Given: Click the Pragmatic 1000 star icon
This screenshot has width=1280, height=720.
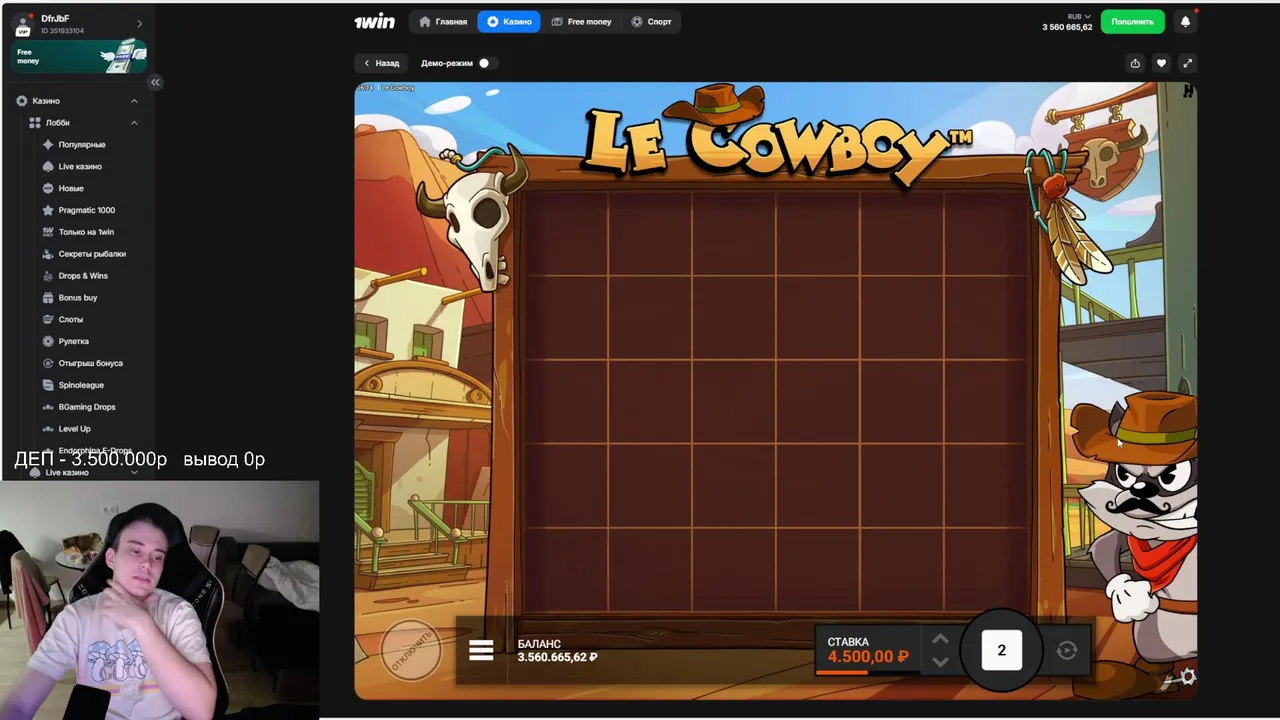Looking at the screenshot, I should tap(48, 211).
